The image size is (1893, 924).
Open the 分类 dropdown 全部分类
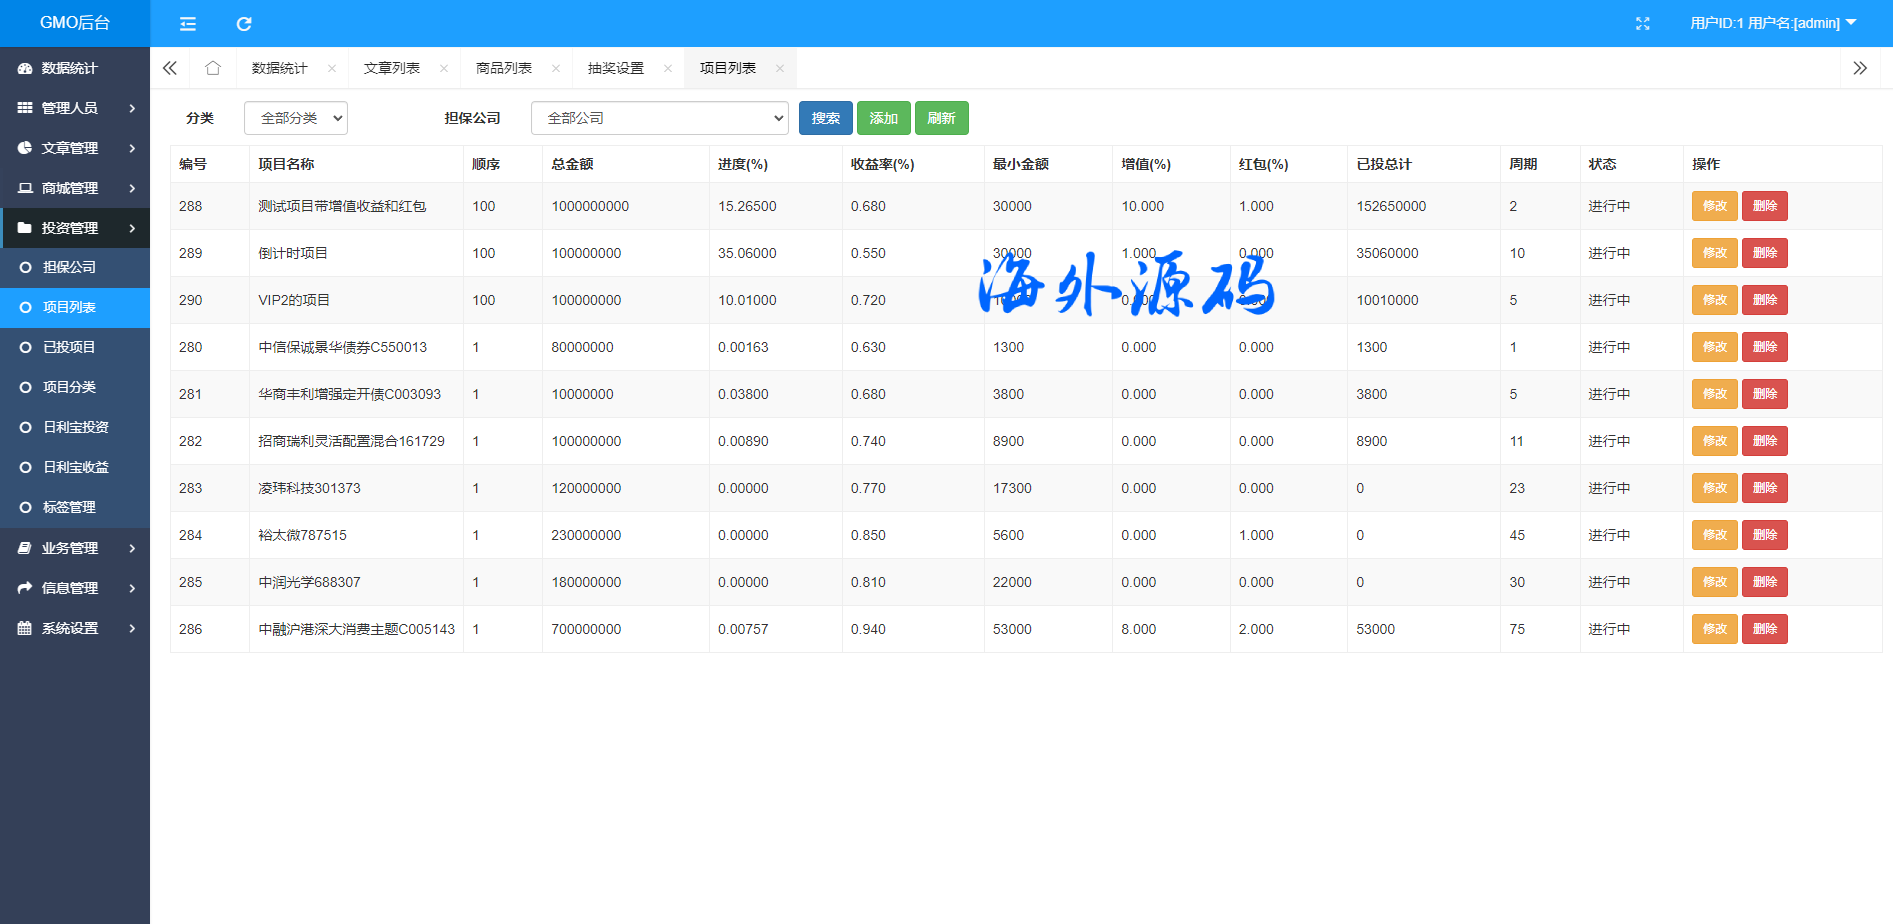coord(296,118)
